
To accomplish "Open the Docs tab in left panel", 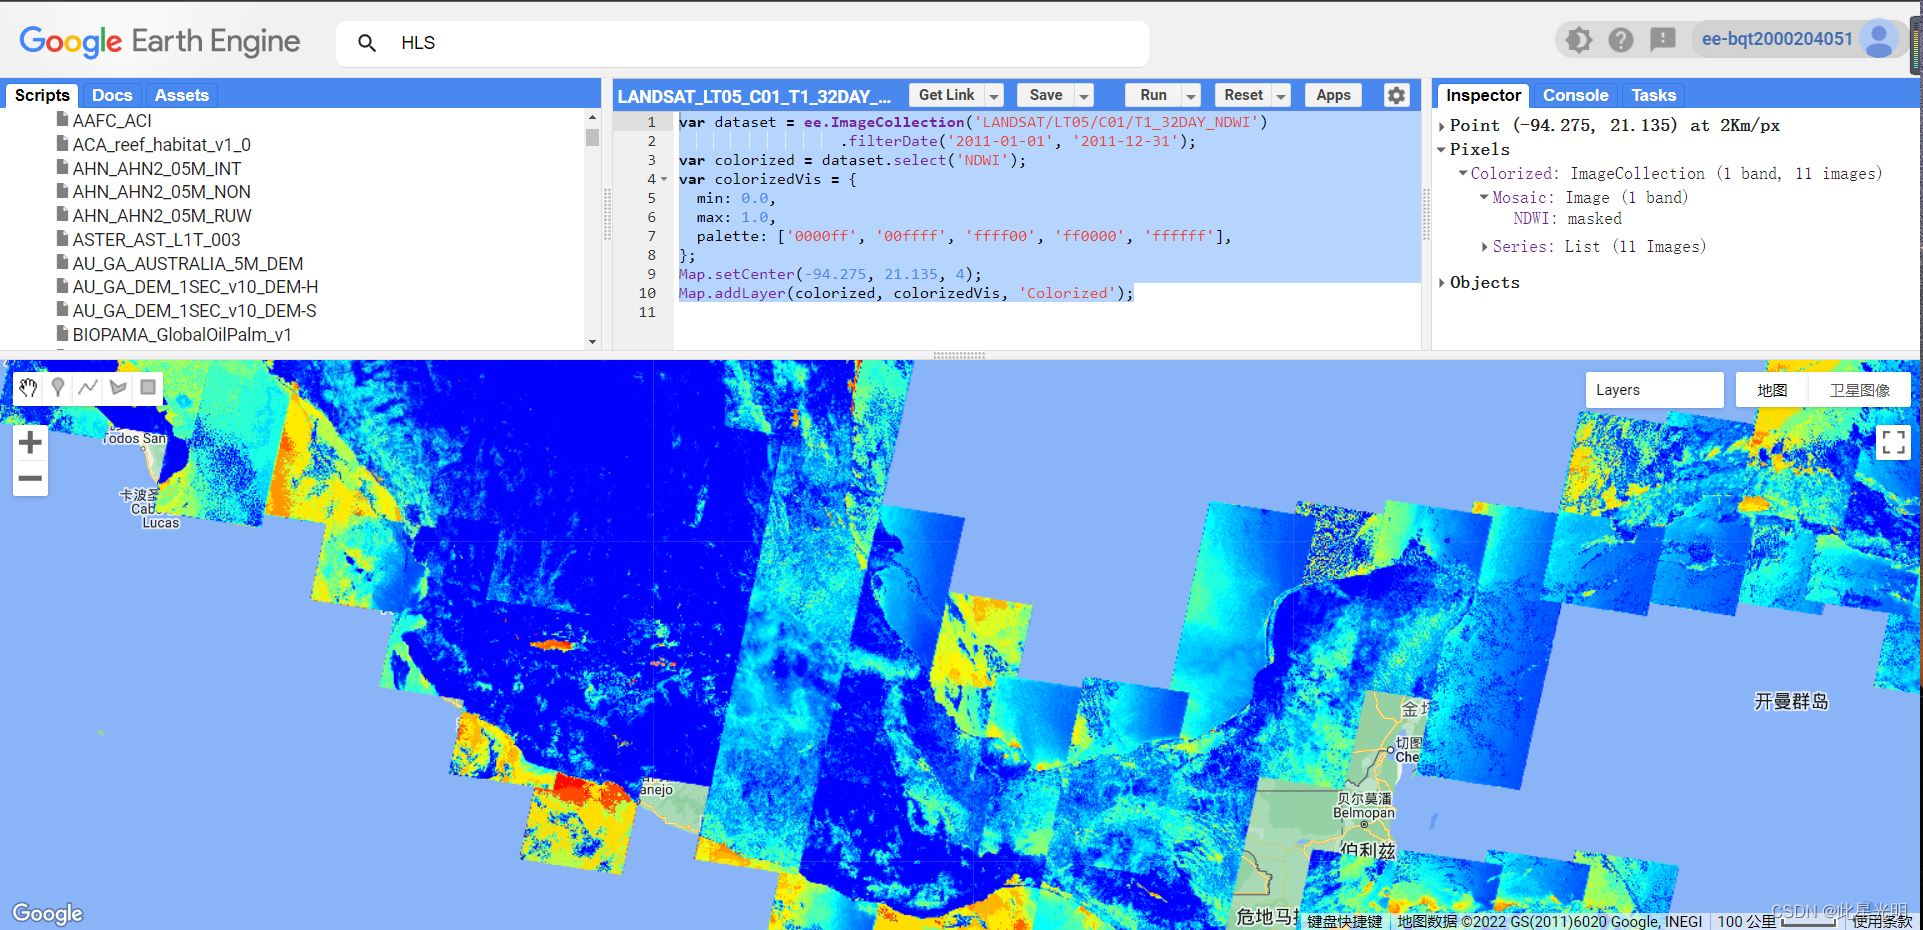I will tap(111, 95).
